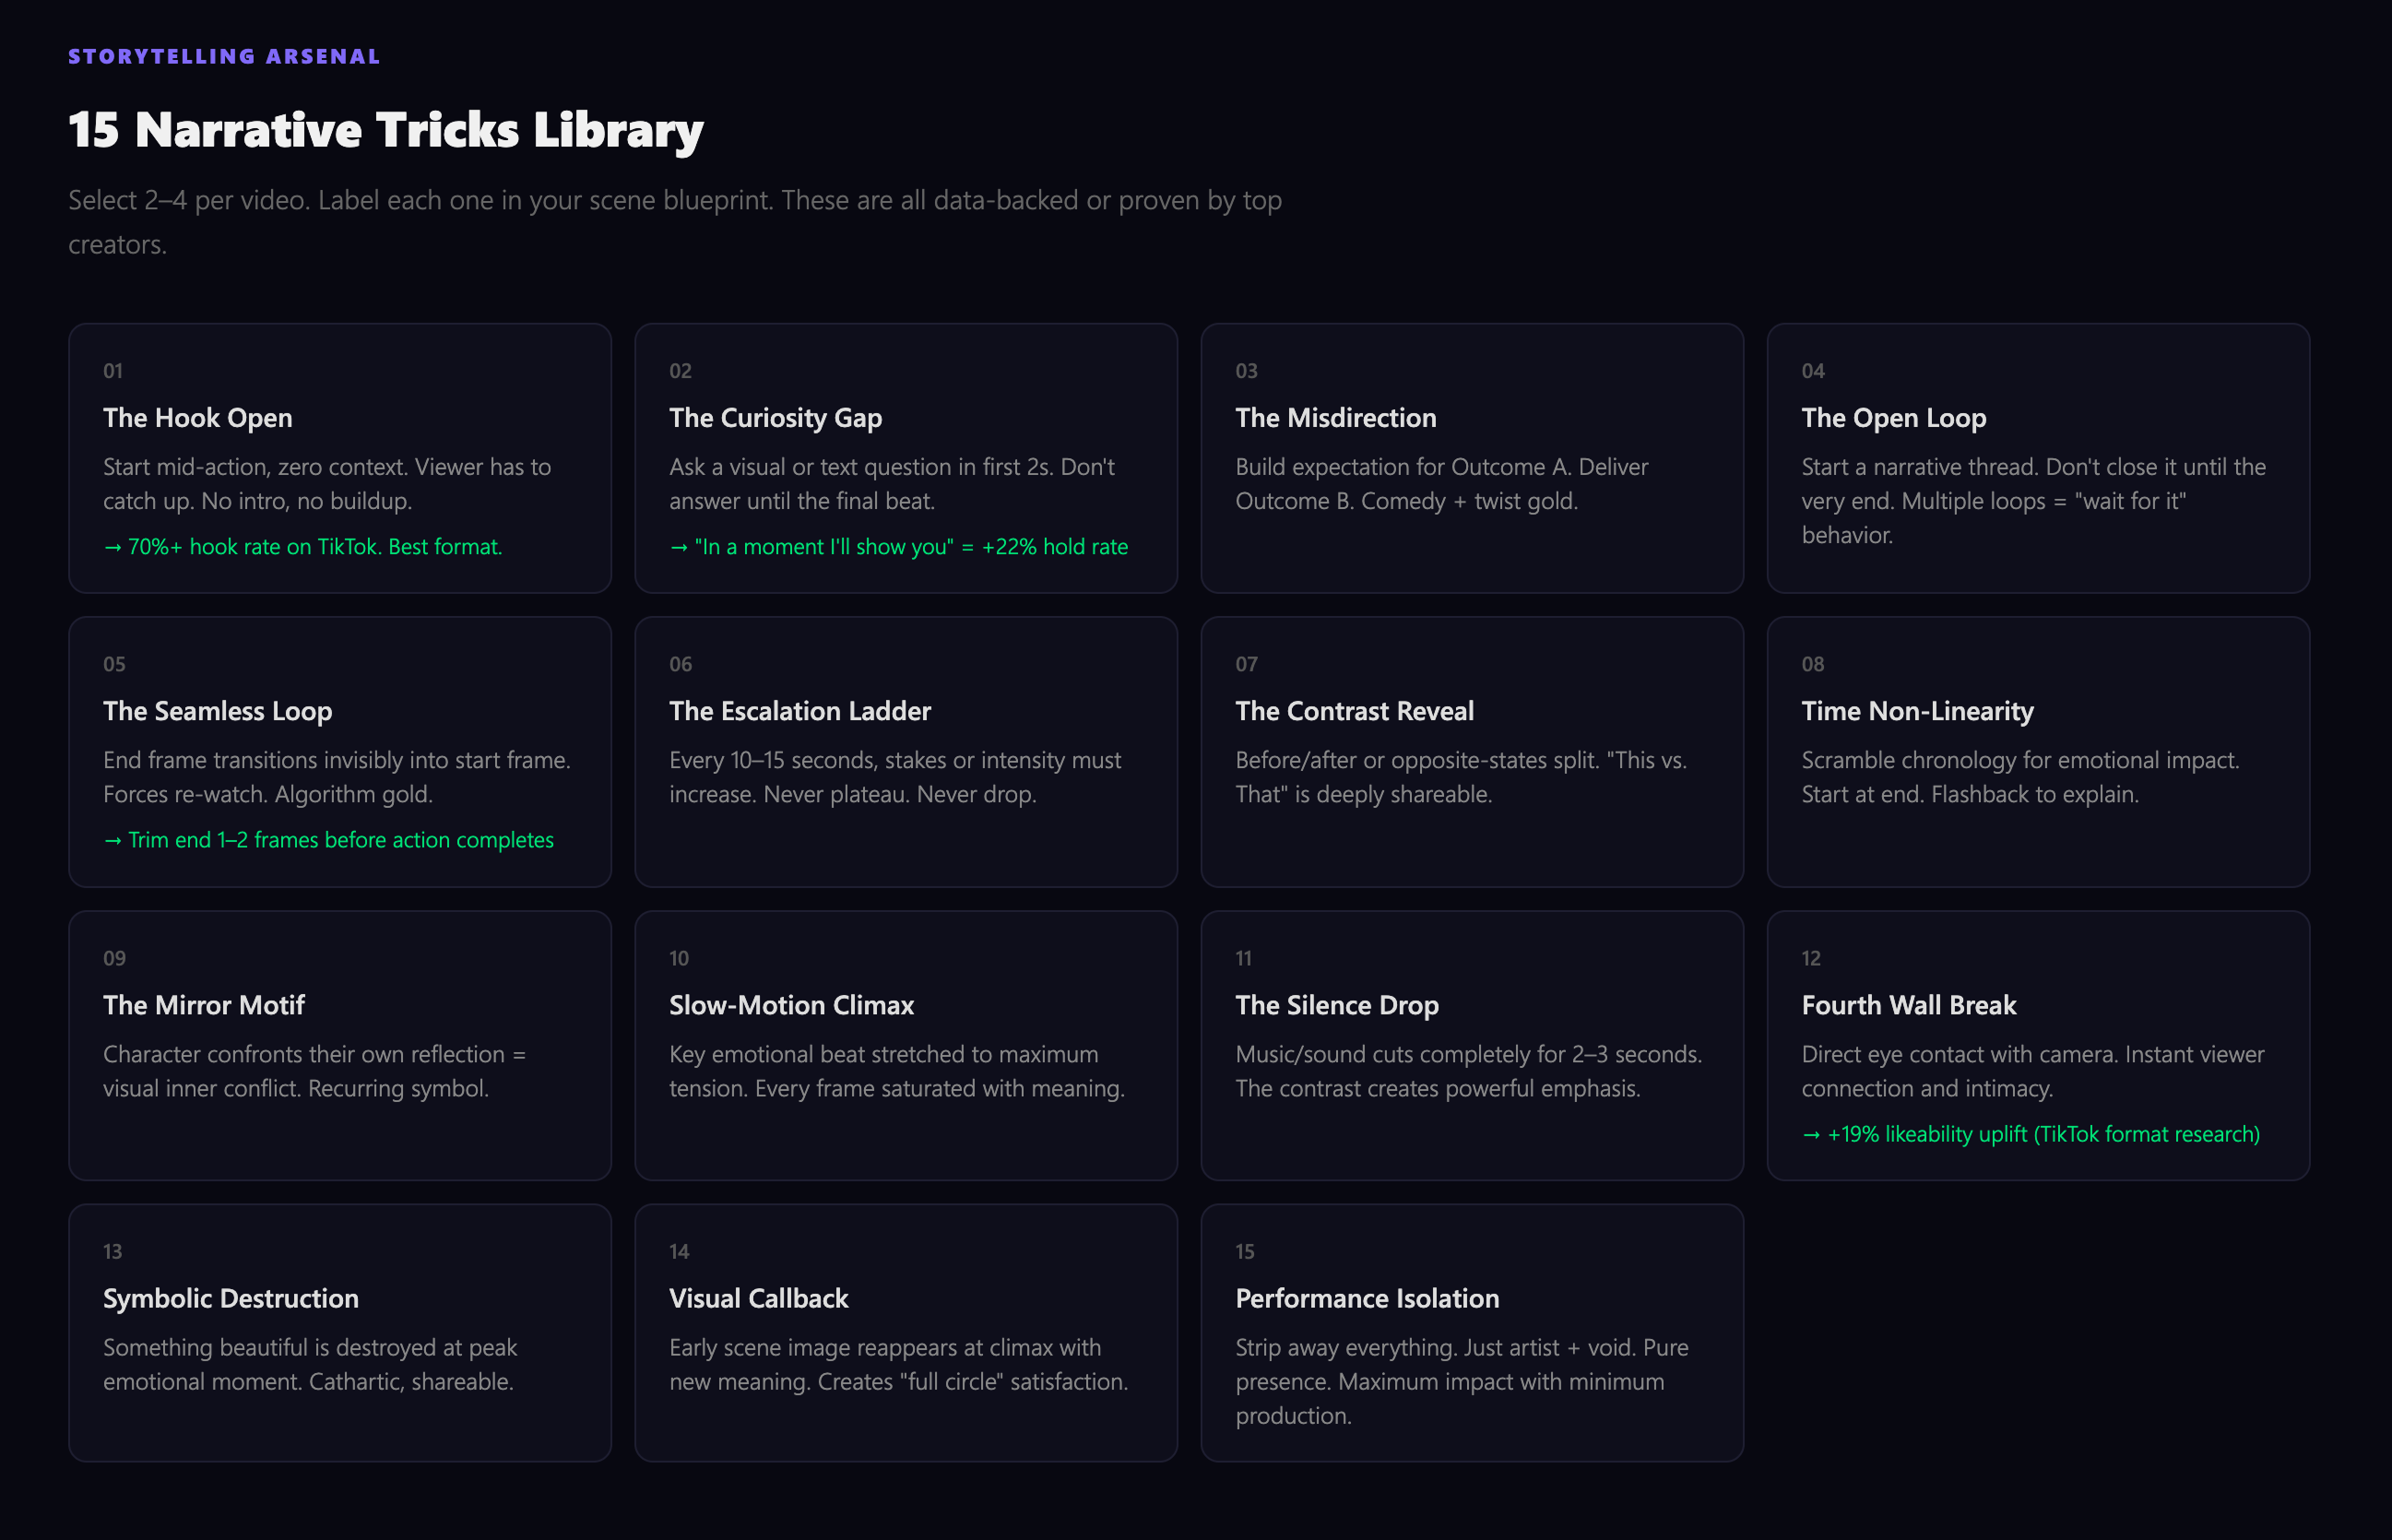
Task: Click "The Misdirection" card
Action: point(1471,459)
